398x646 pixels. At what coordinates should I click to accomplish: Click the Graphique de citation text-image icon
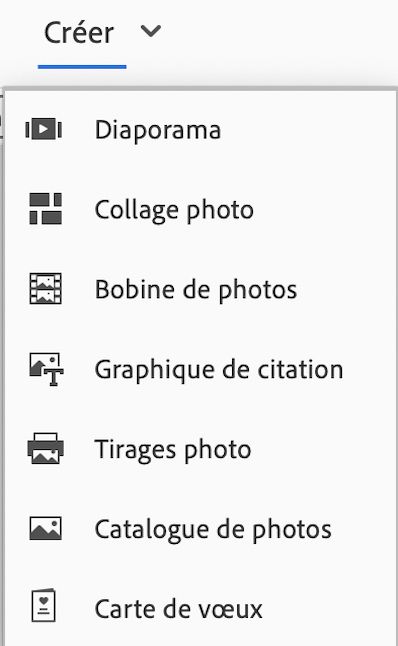pyautogui.click(x=46, y=369)
